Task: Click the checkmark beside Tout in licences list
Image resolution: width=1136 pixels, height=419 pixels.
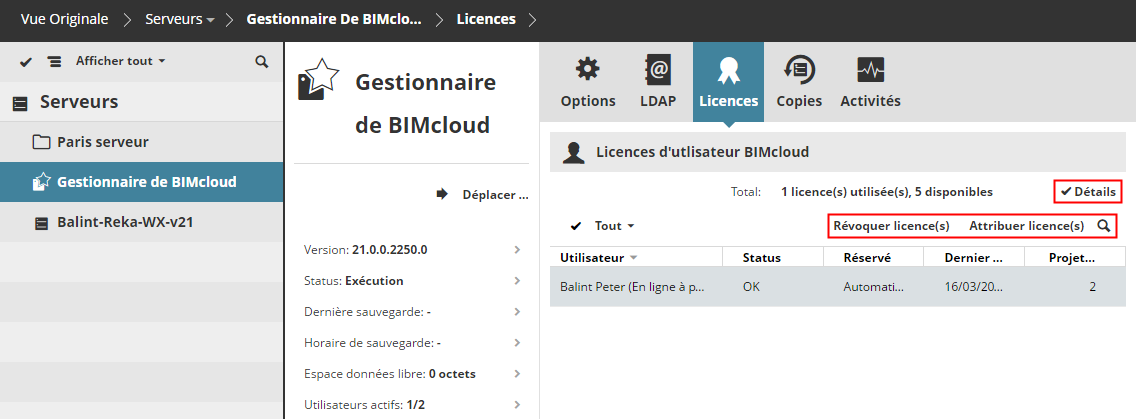Action: pos(576,226)
